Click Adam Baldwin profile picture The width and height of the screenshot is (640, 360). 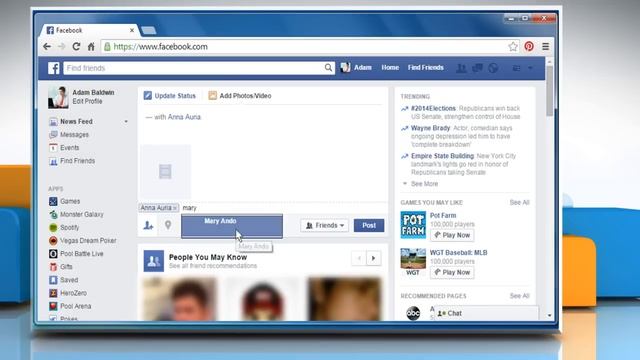tap(58, 97)
